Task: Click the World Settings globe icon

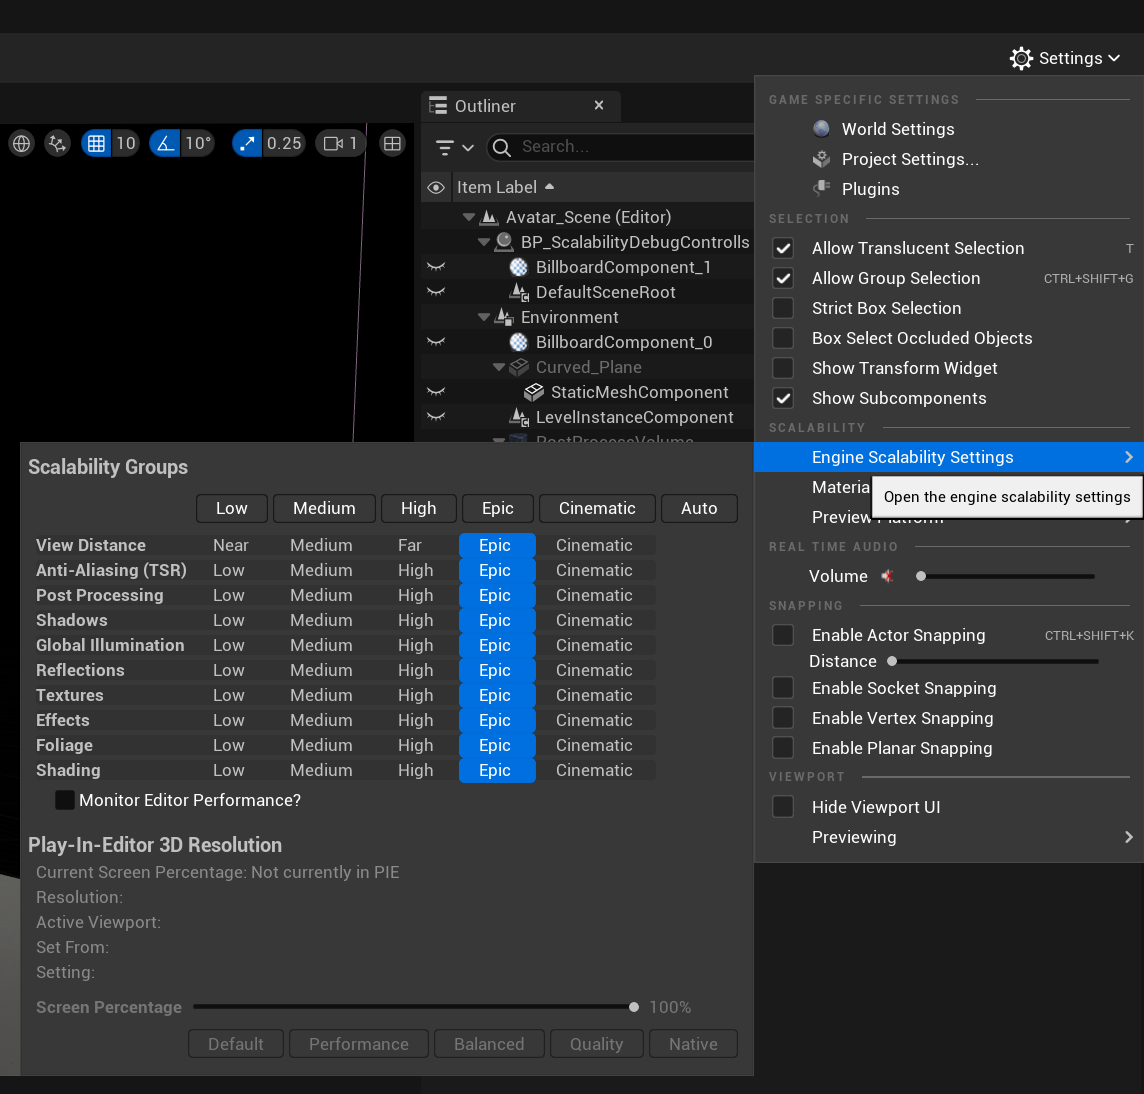Action: (x=822, y=129)
